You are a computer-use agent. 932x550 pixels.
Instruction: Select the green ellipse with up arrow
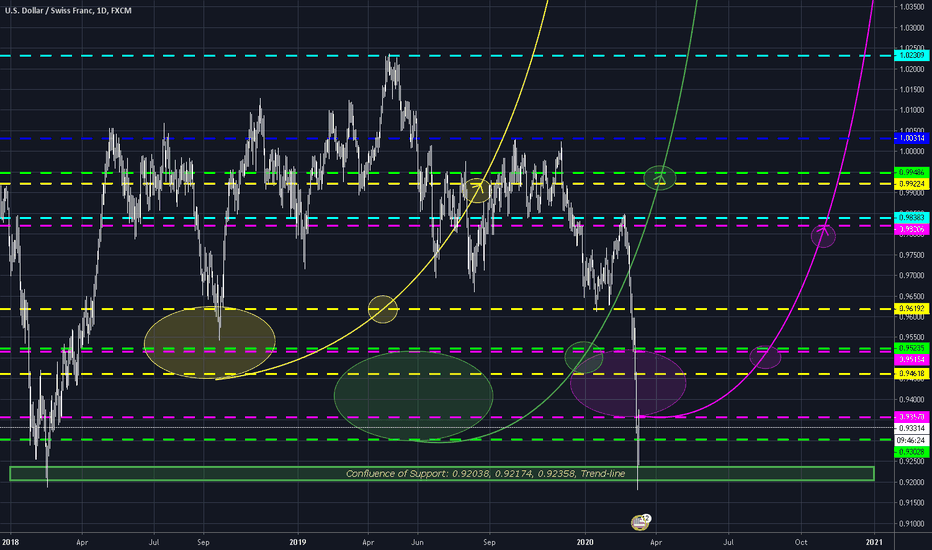click(x=660, y=178)
